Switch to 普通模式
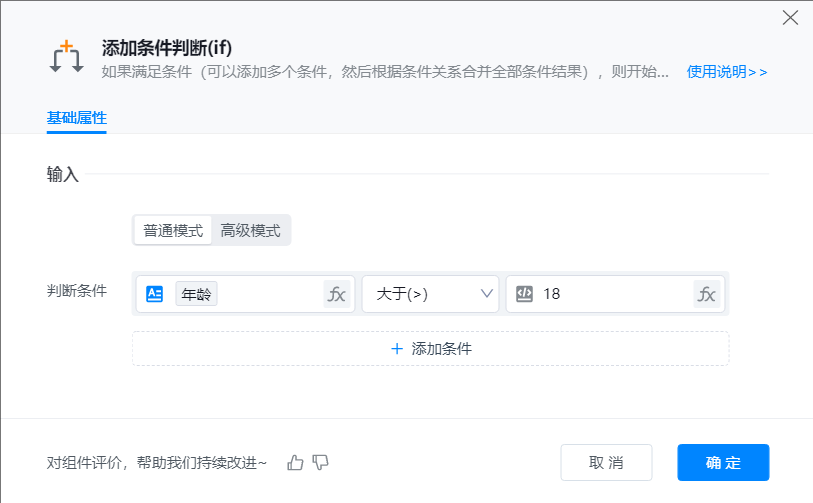The width and height of the screenshot is (813, 503). 173,230
